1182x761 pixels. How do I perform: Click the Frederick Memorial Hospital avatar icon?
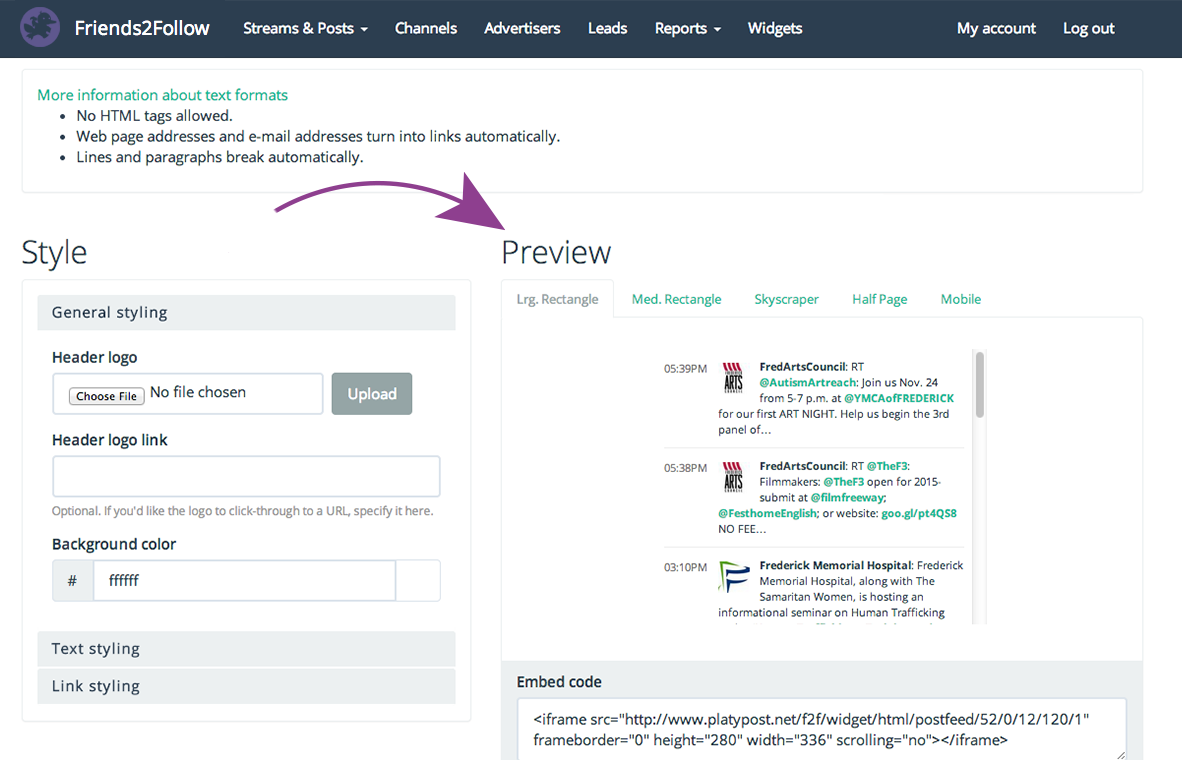point(733,577)
